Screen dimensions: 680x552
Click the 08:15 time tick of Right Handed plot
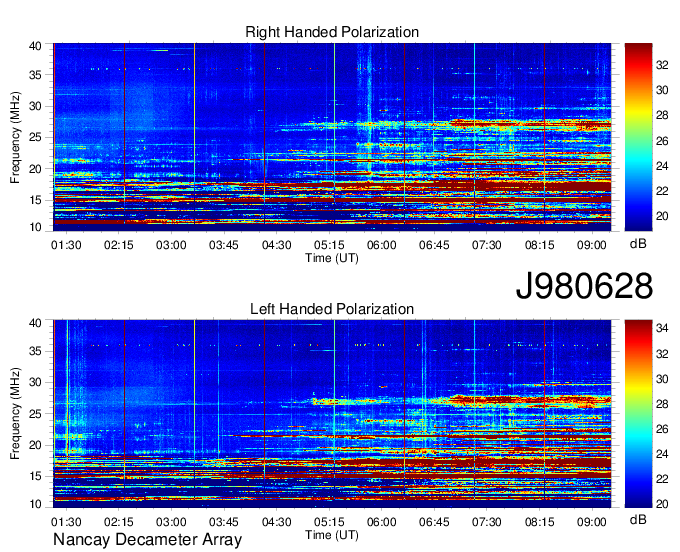point(539,245)
